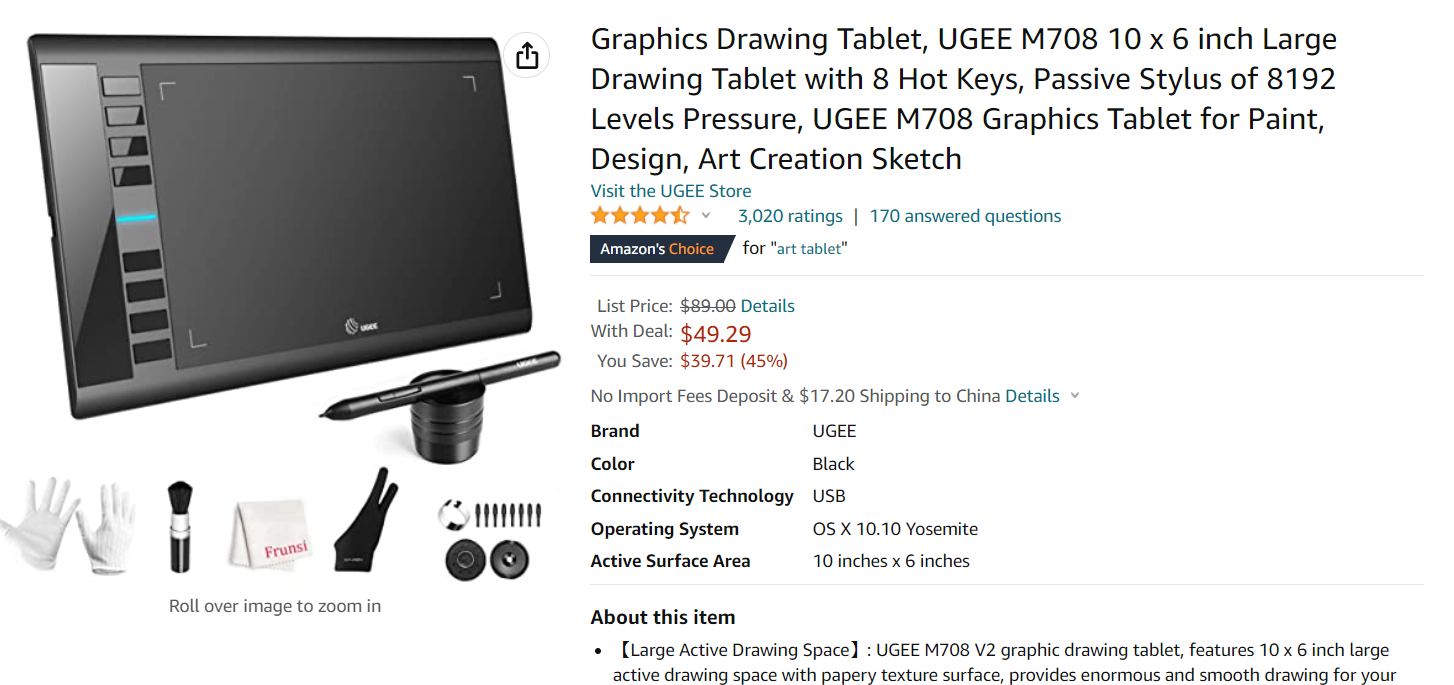1454x685 pixels.
Task: Open List Price Details link
Action: (x=767, y=306)
